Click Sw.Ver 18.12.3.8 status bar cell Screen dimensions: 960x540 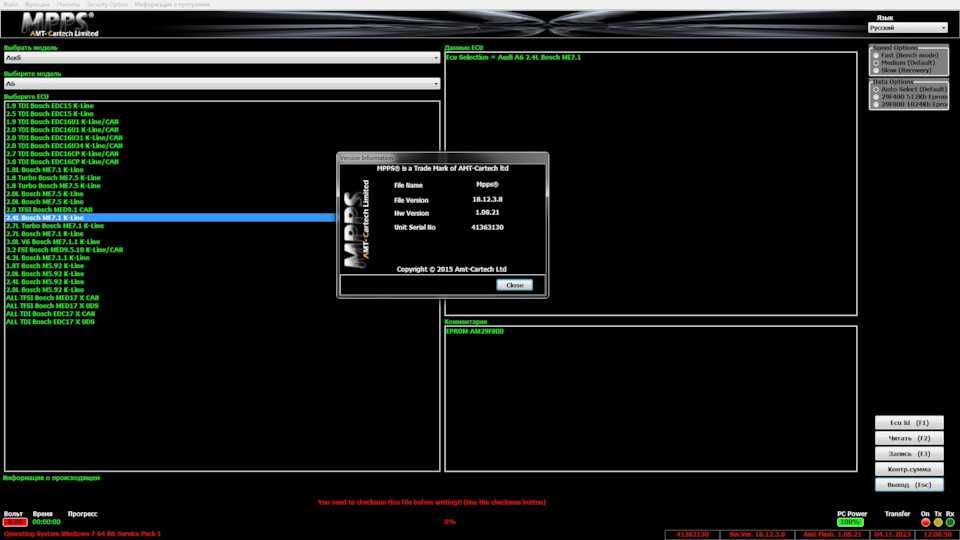tap(757, 534)
